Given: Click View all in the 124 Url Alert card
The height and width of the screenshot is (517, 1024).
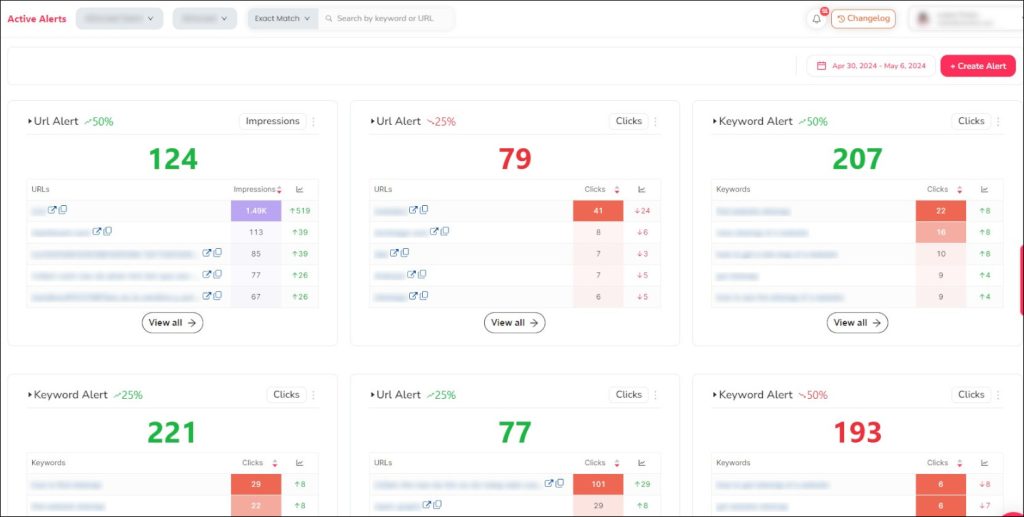Looking at the screenshot, I should [172, 322].
